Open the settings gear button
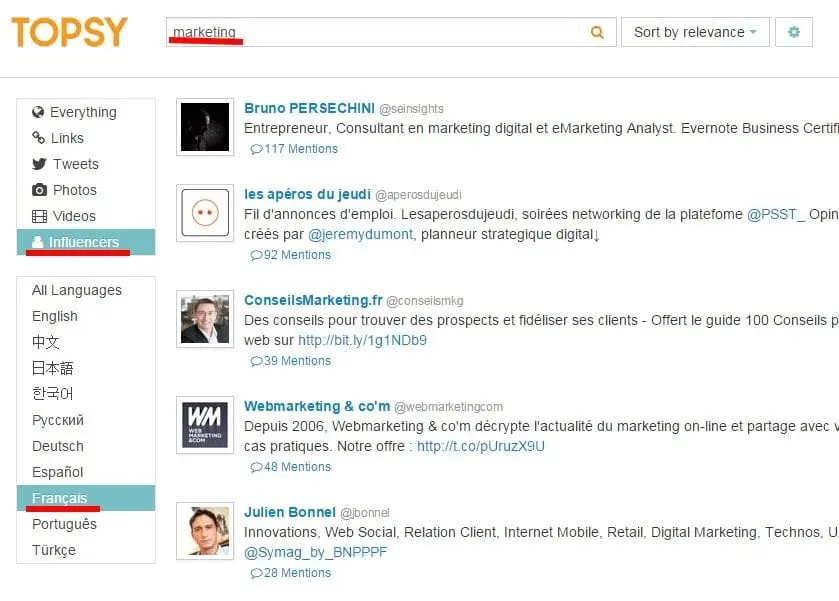This screenshot has height=601, width=839. [x=794, y=32]
